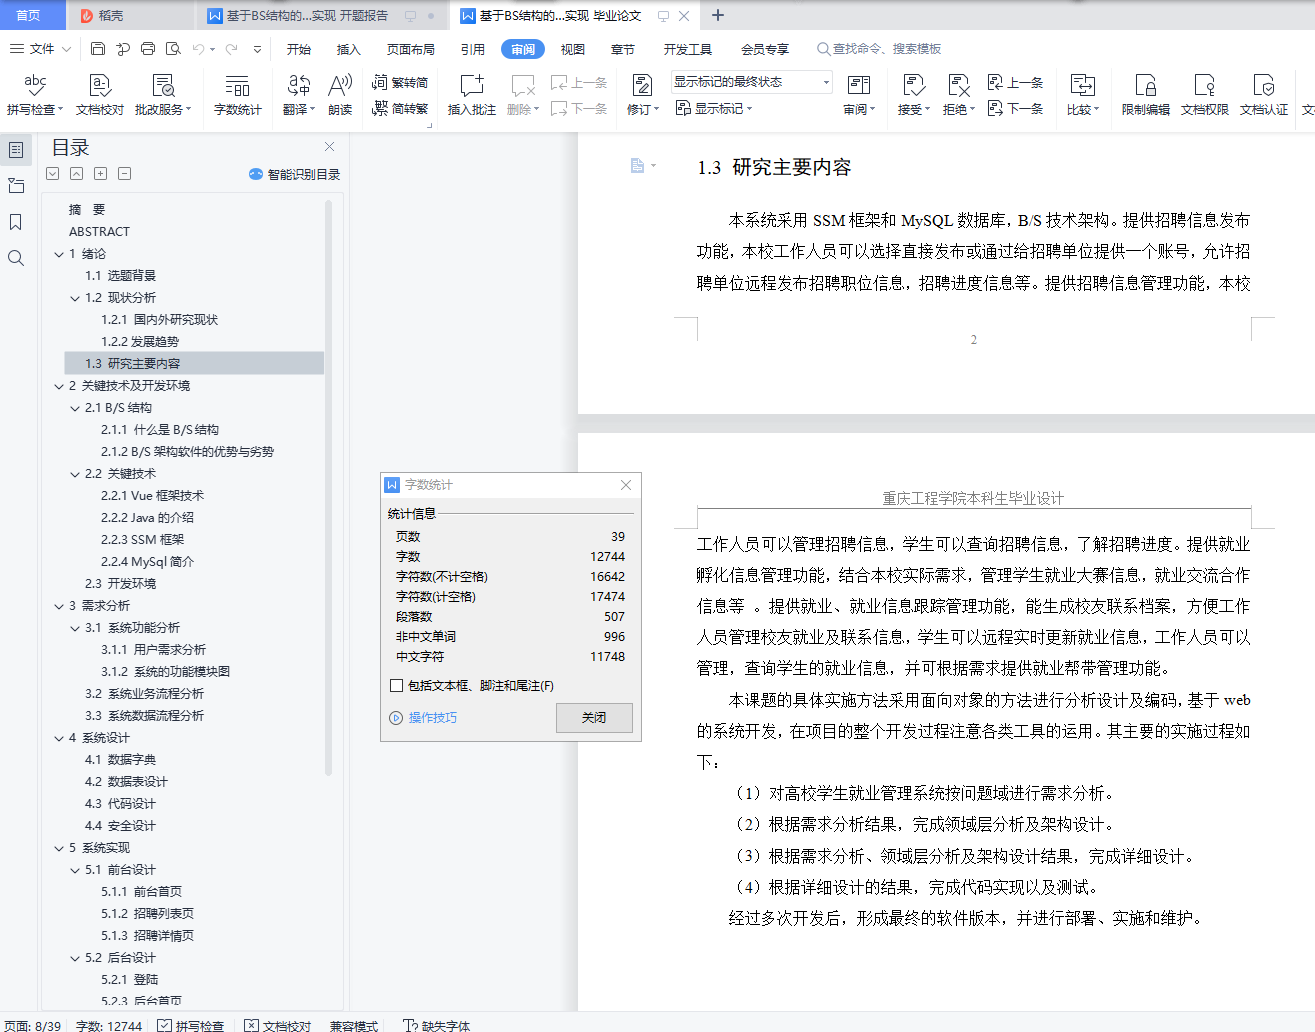Collapse the 1 绪论 section chevron
Screen dimensions: 1315x1032
click(x=59, y=254)
